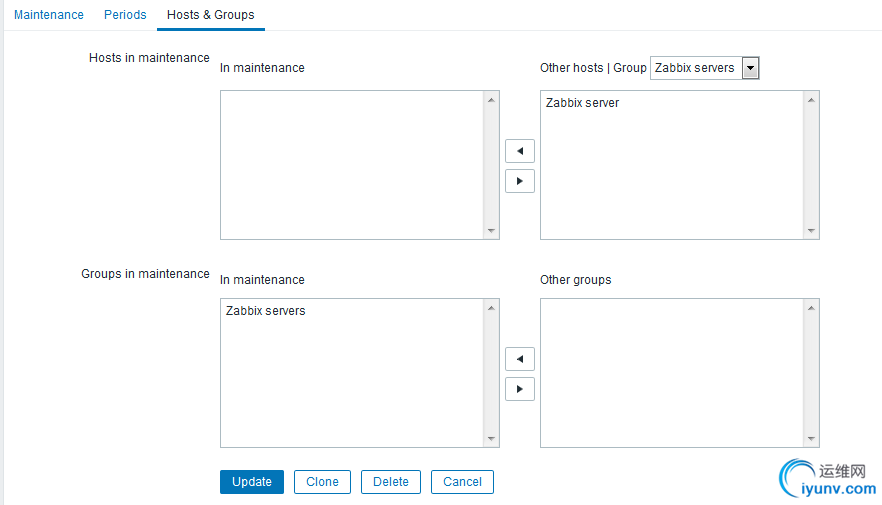Screen dimensions: 882x505
Task: Select the Hosts & Groups tab
Action: 210,15
